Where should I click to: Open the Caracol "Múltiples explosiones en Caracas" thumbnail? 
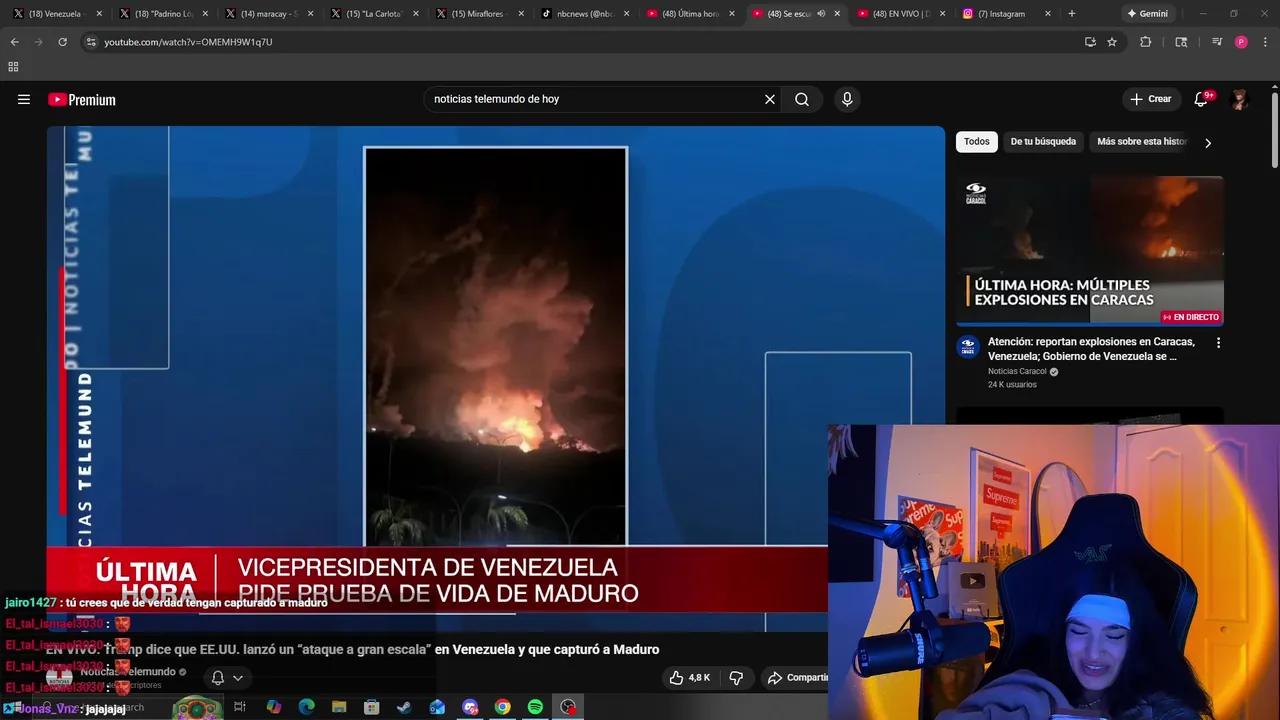click(x=1090, y=251)
